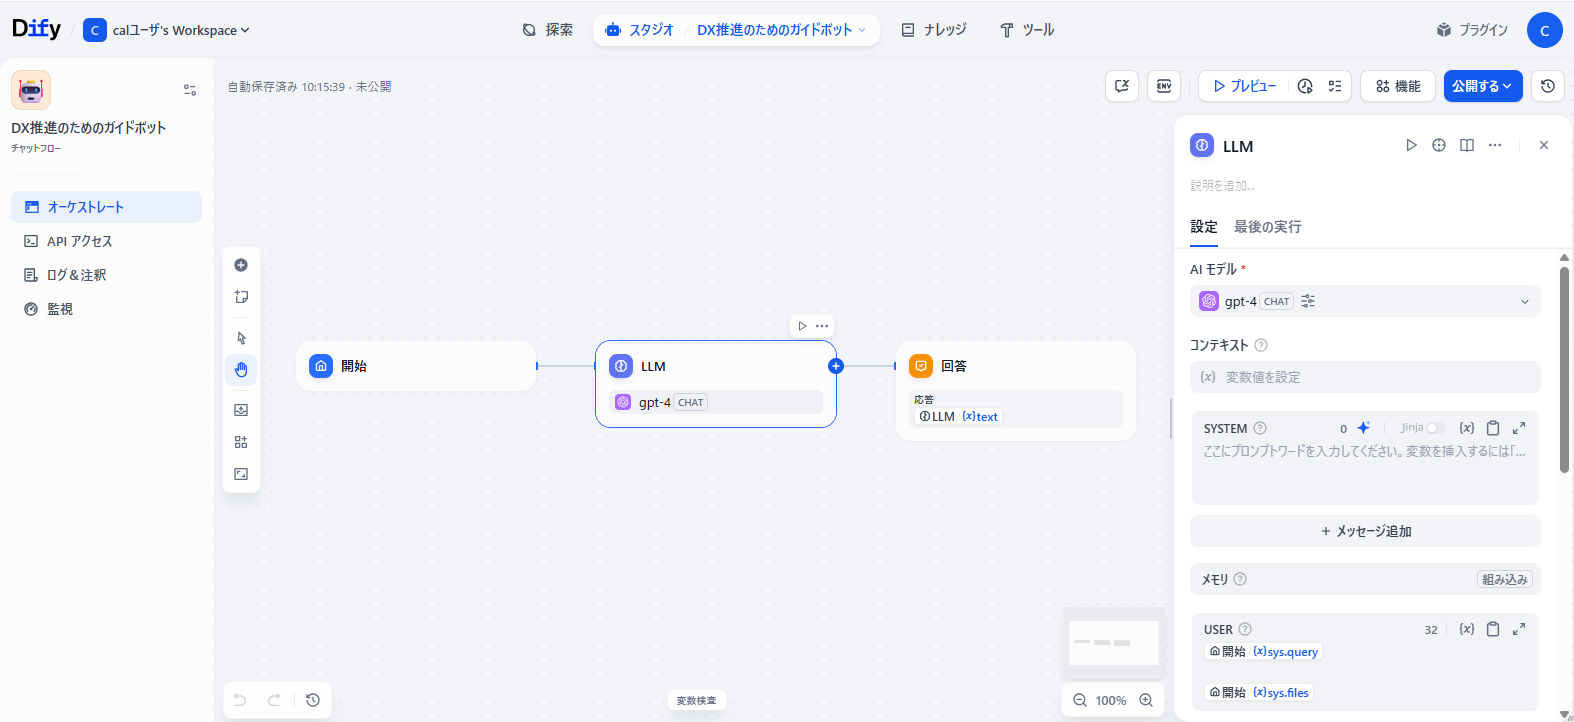Click the プレビュー preview button
Image resolution: width=1574 pixels, height=722 pixels.
pos(1244,86)
